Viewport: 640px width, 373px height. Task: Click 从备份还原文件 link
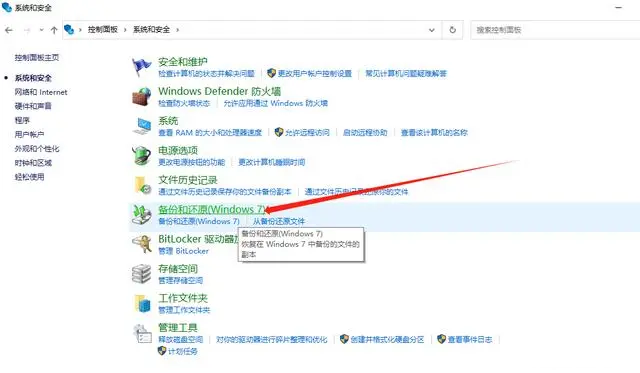[x=279, y=221]
